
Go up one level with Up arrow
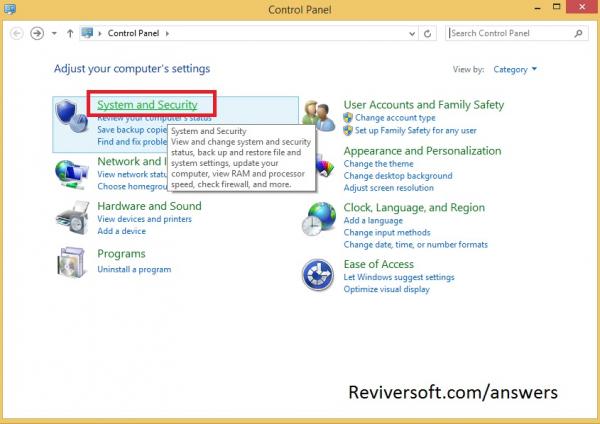tap(70, 33)
